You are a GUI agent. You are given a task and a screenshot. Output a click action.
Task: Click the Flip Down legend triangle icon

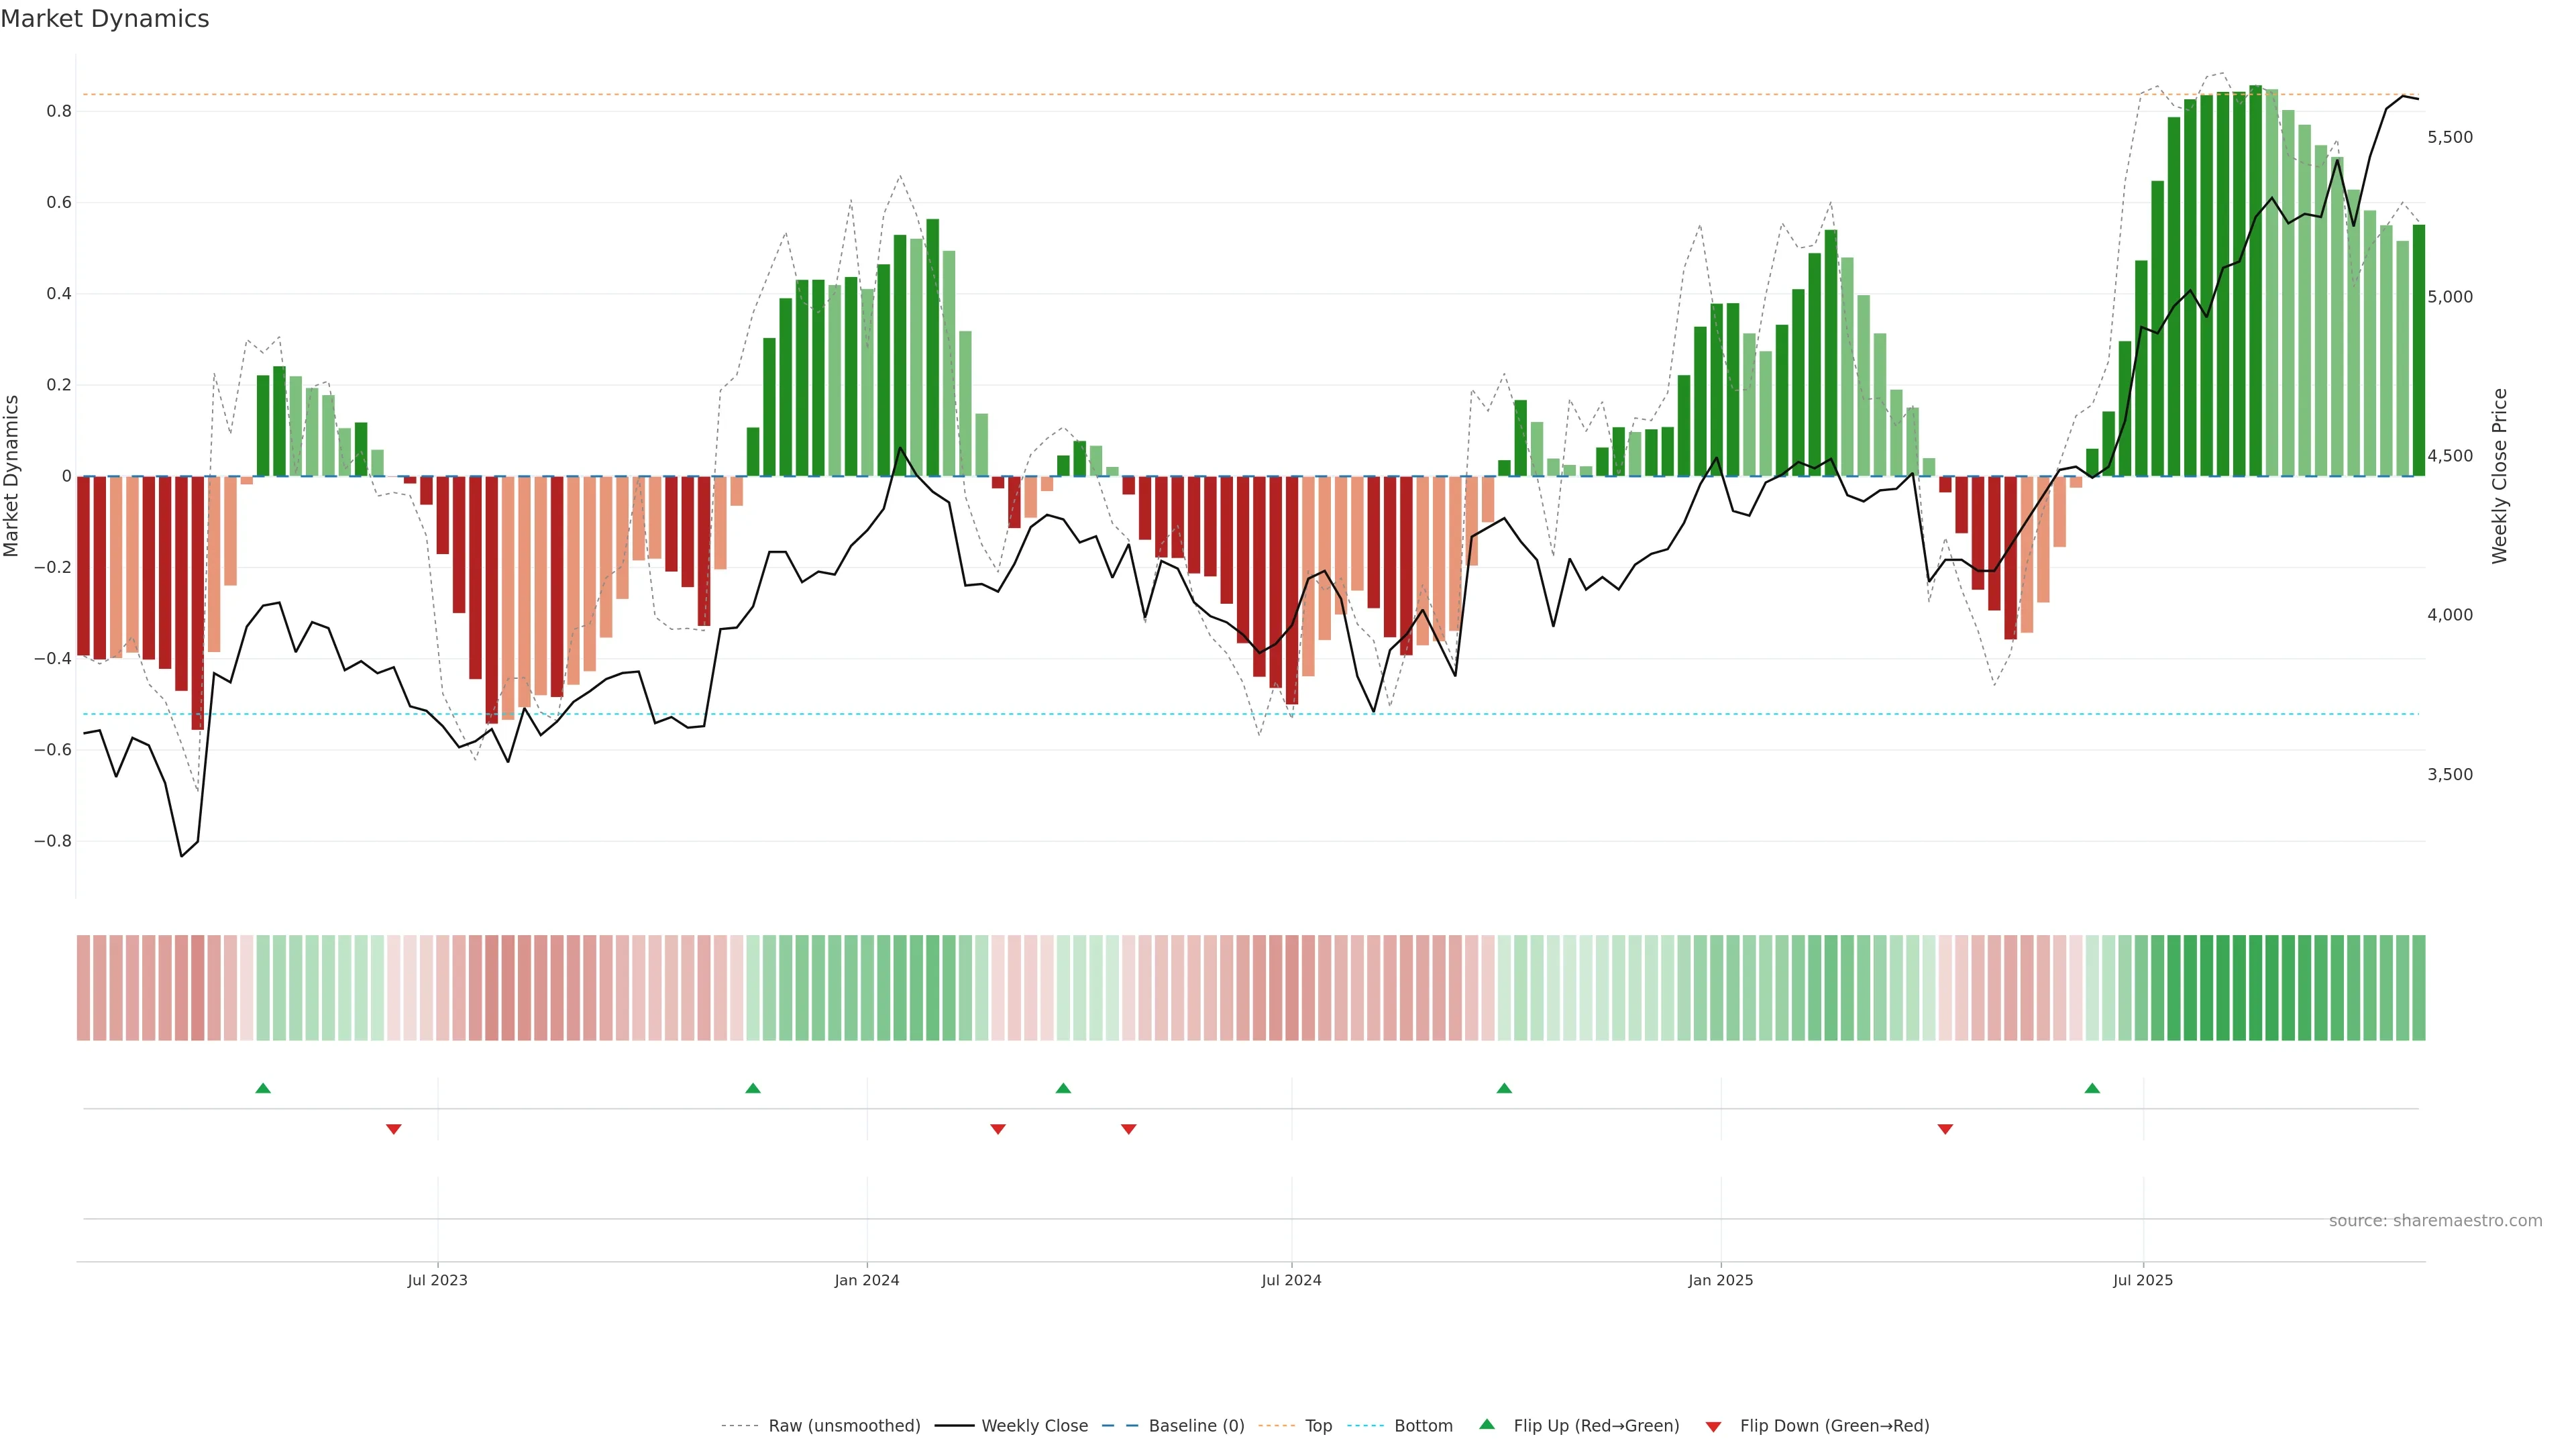(x=1713, y=1426)
